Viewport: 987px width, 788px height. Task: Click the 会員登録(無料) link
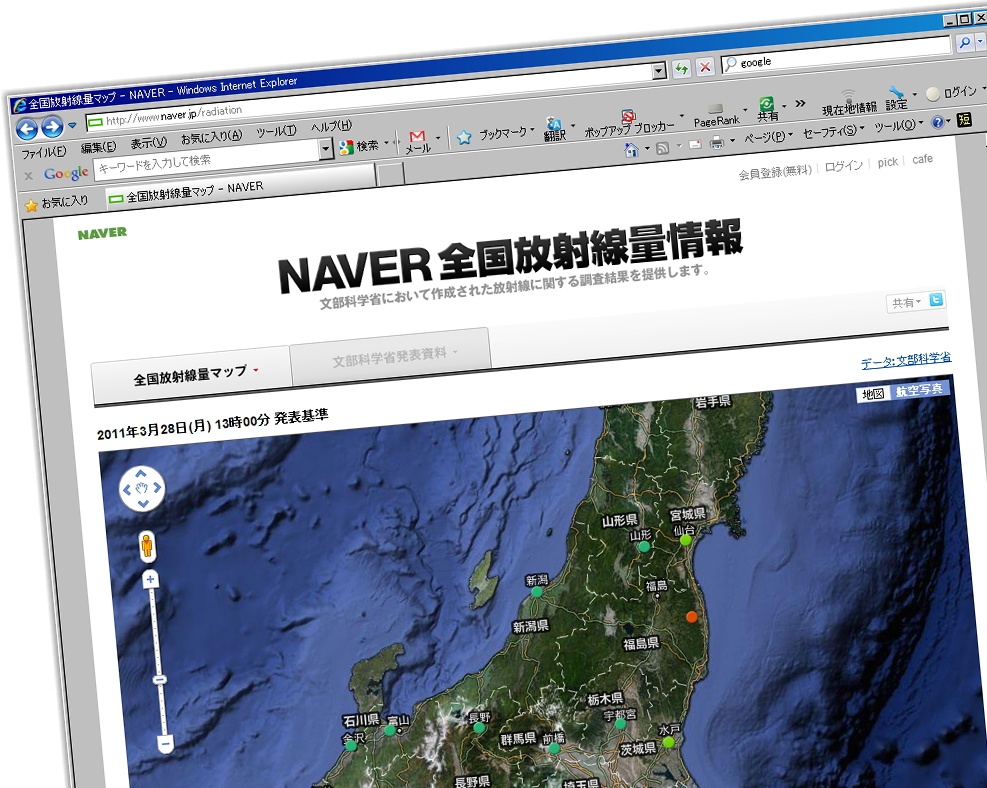pos(775,172)
